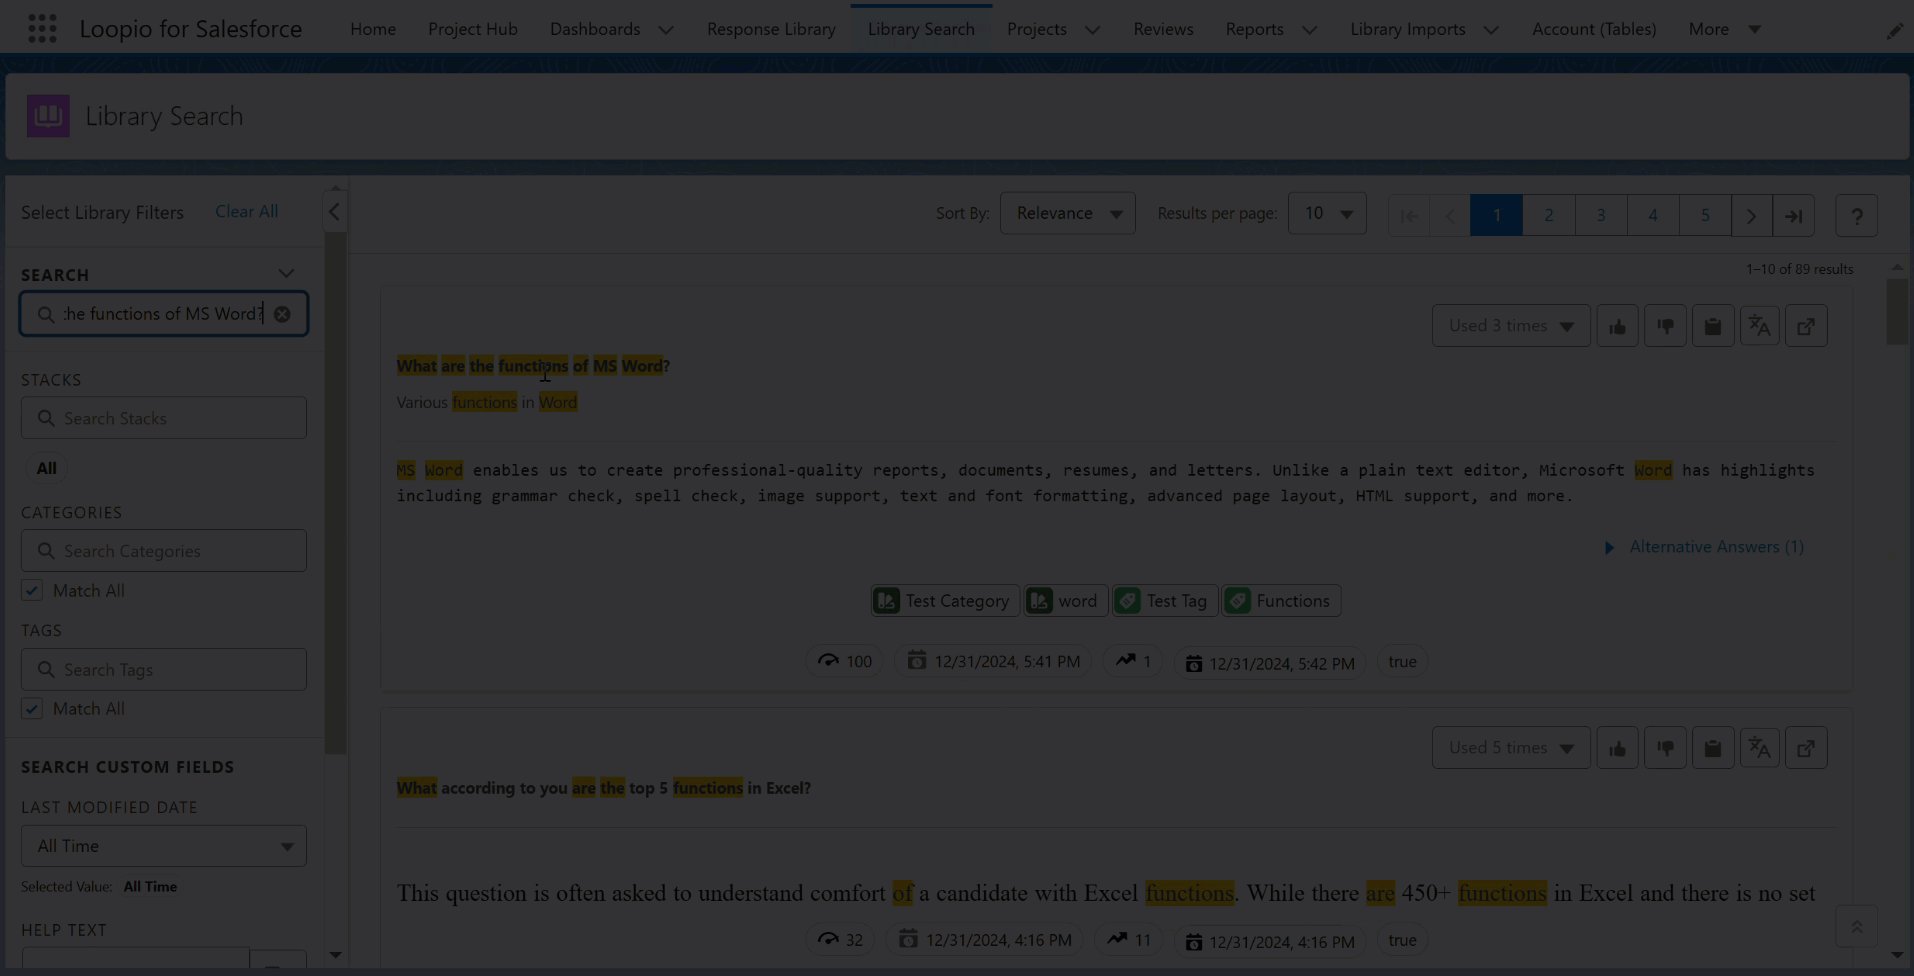Open the Dashboards menu chevron
This screenshot has width=1914, height=976.
tap(666, 30)
